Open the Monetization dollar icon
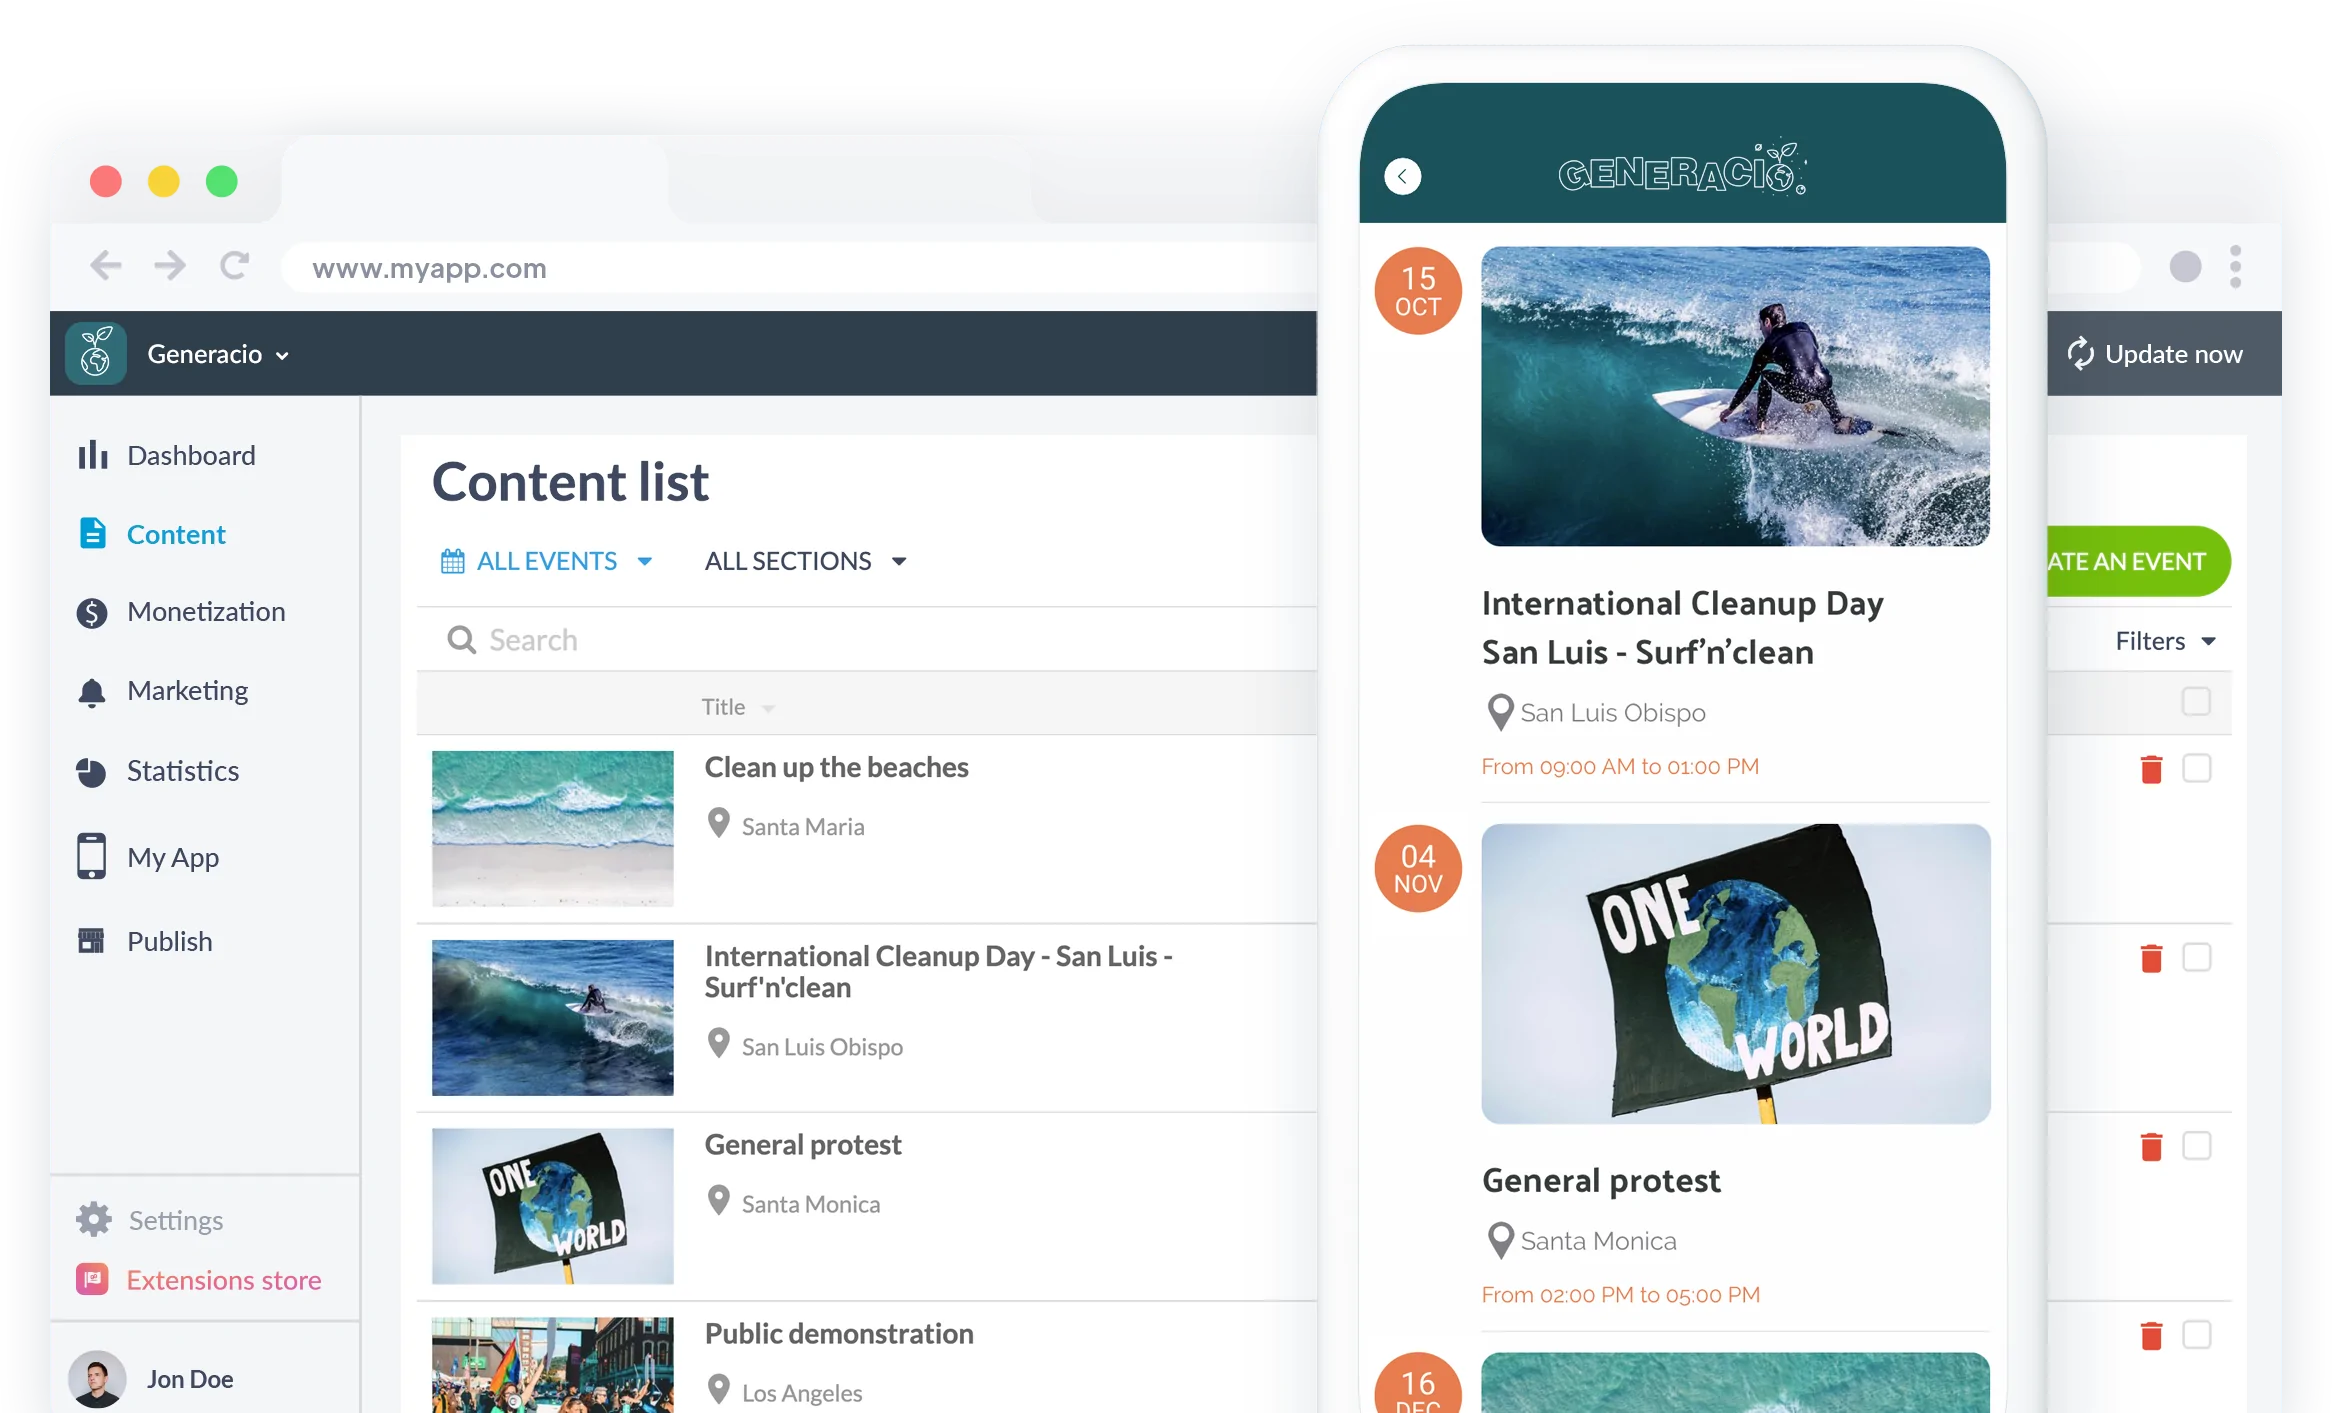The image size is (2332, 1413). click(92, 612)
